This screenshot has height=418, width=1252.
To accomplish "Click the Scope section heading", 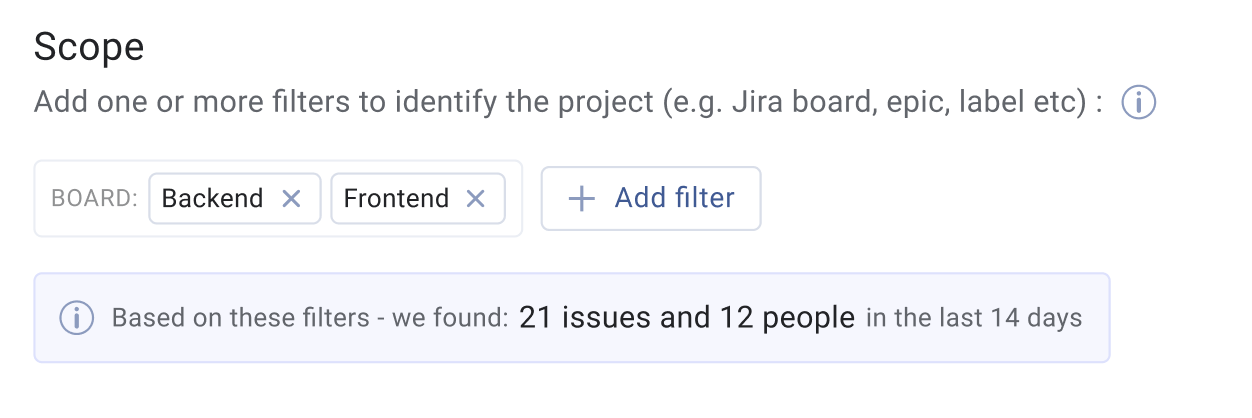I will [89, 47].
